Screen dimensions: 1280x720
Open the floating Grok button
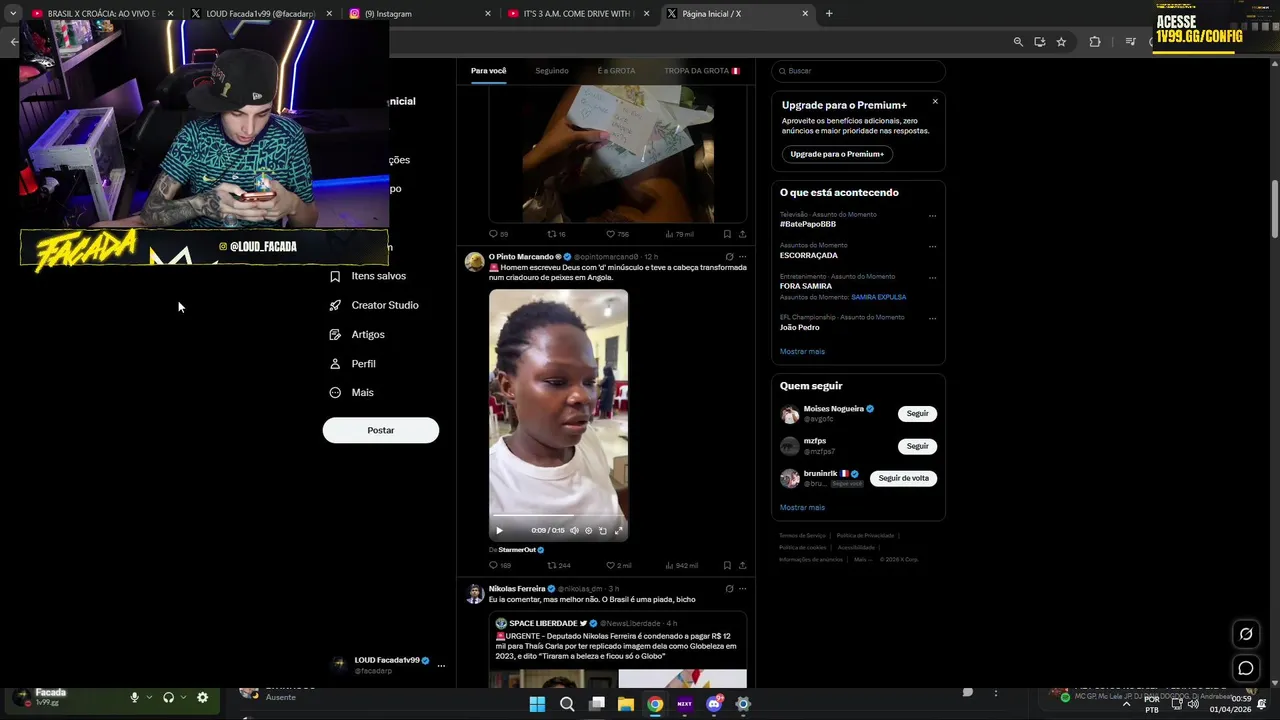[1246, 633]
